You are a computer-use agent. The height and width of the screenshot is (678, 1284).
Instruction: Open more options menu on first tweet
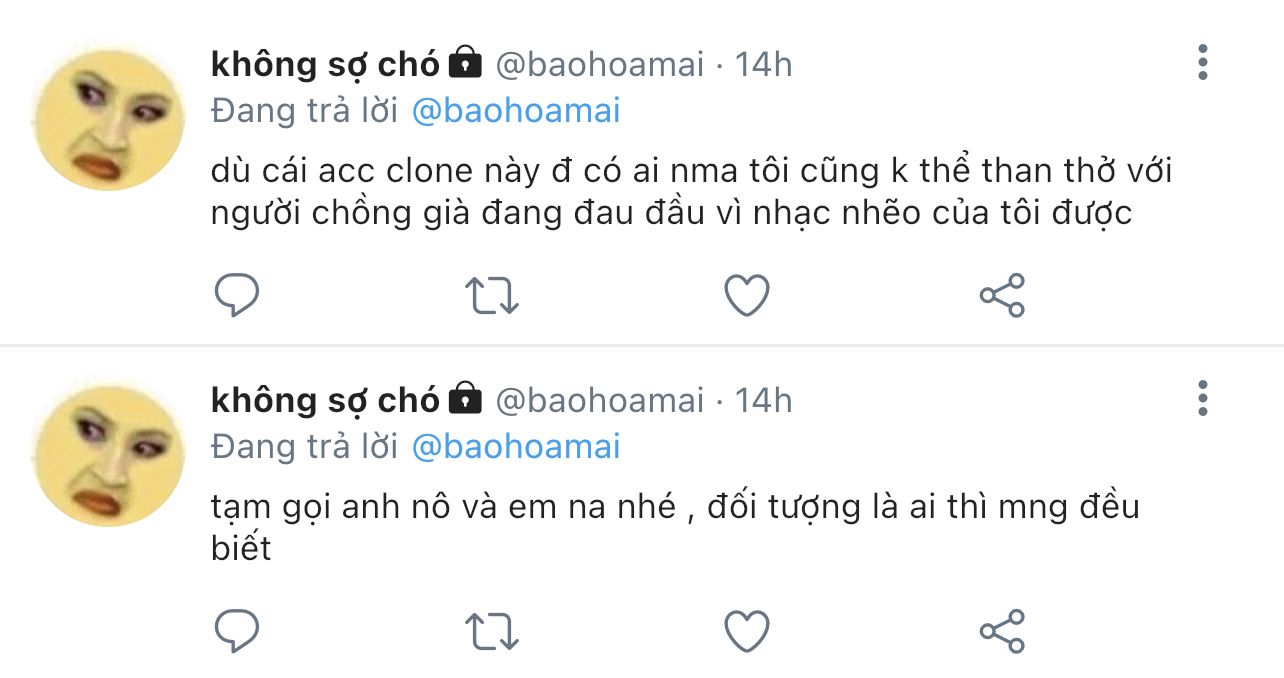click(x=1202, y=63)
